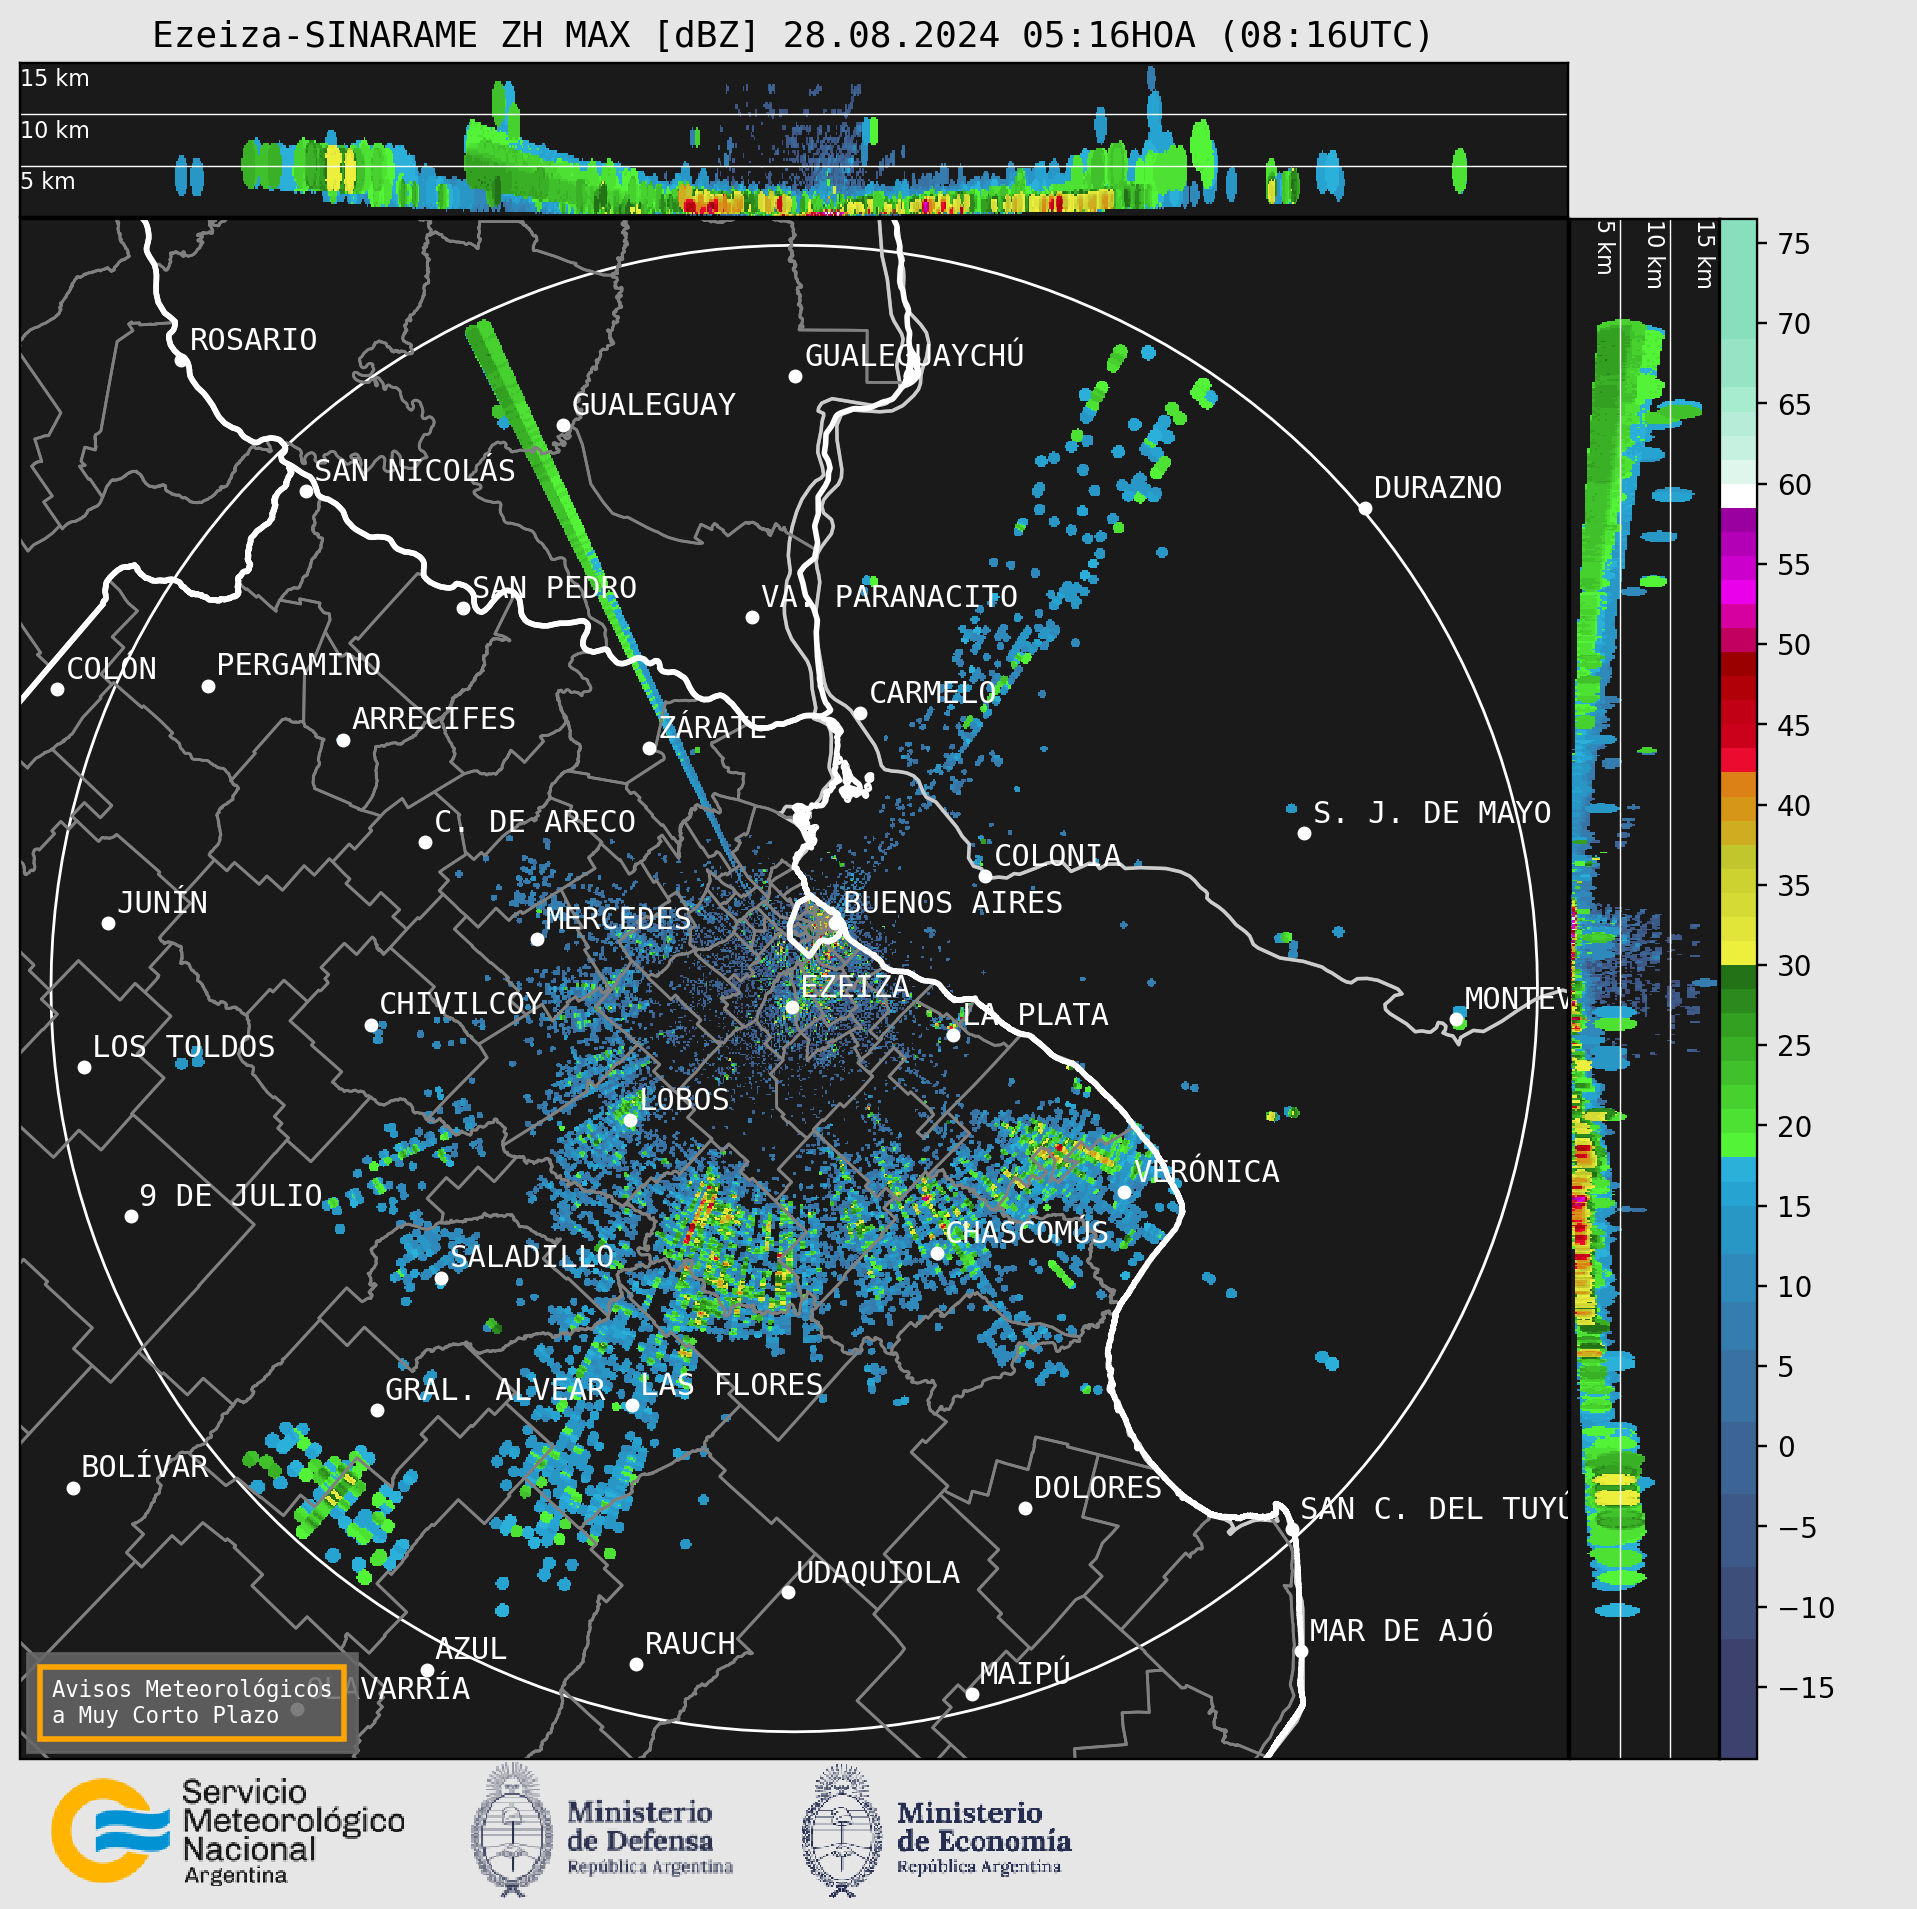Click the Ezeiza-SINARAME radar title text
The width and height of the screenshot is (1917, 1909).
(793, 35)
